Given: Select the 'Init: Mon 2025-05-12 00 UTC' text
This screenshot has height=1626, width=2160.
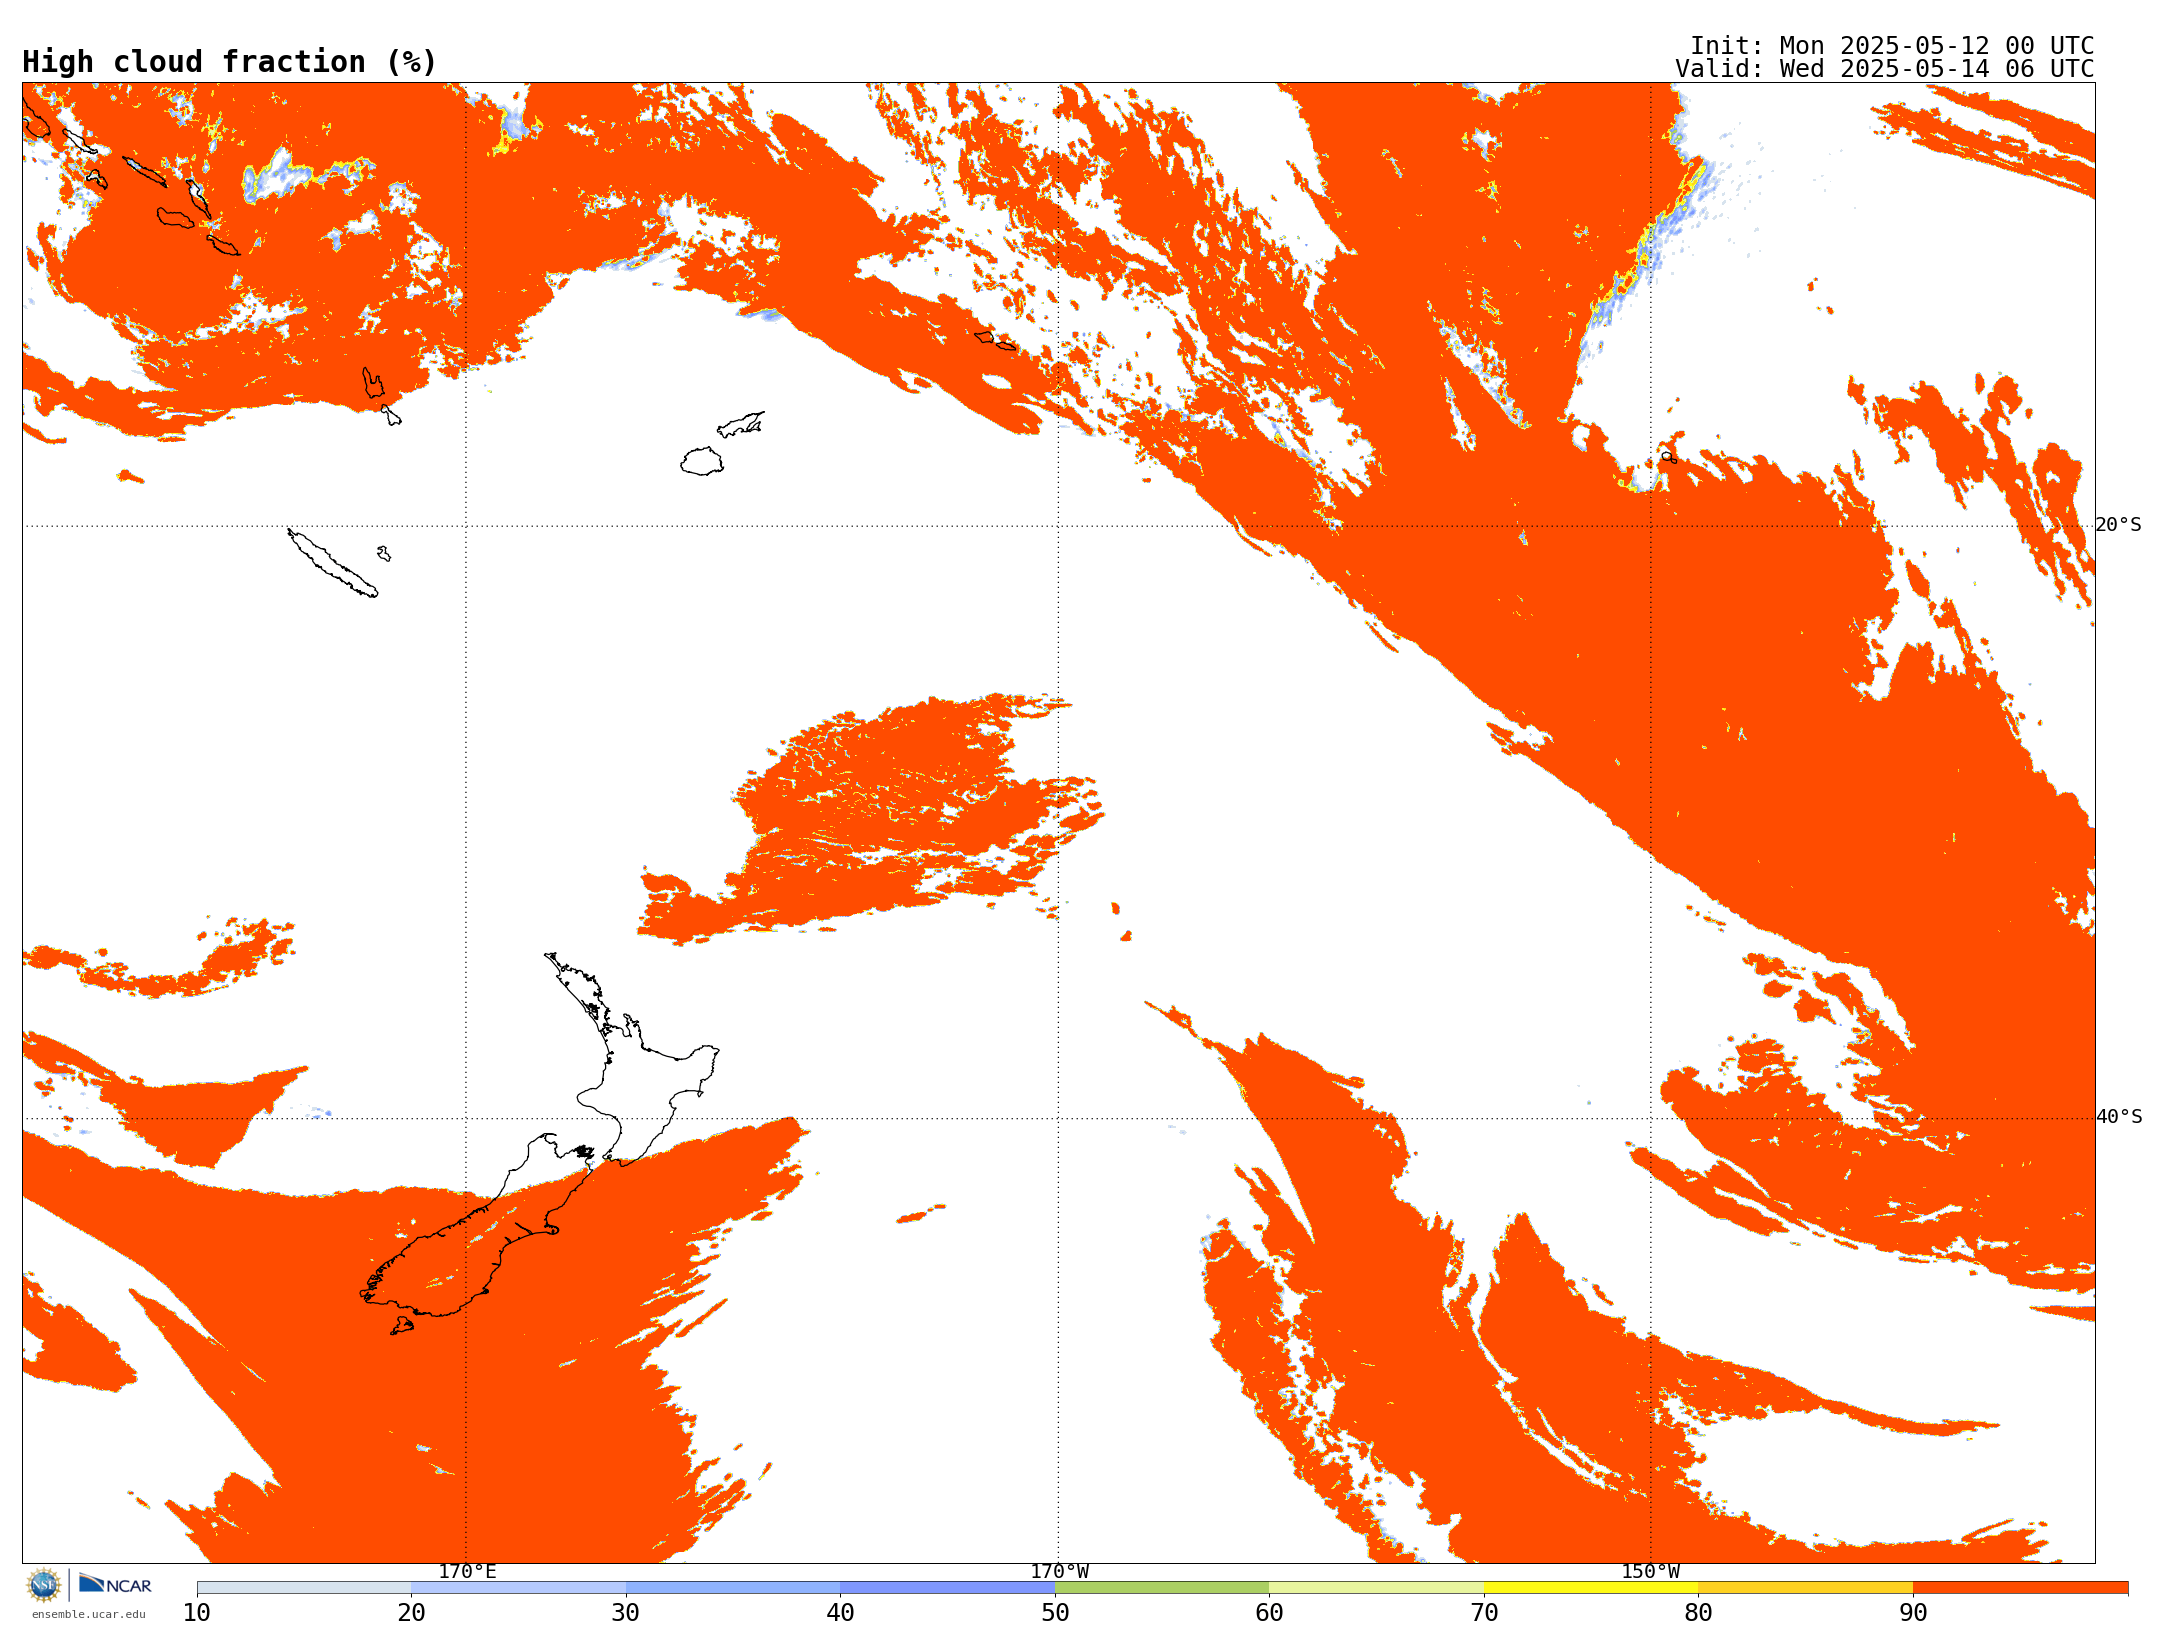Looking at the screenshot, I should [1892, 46].
